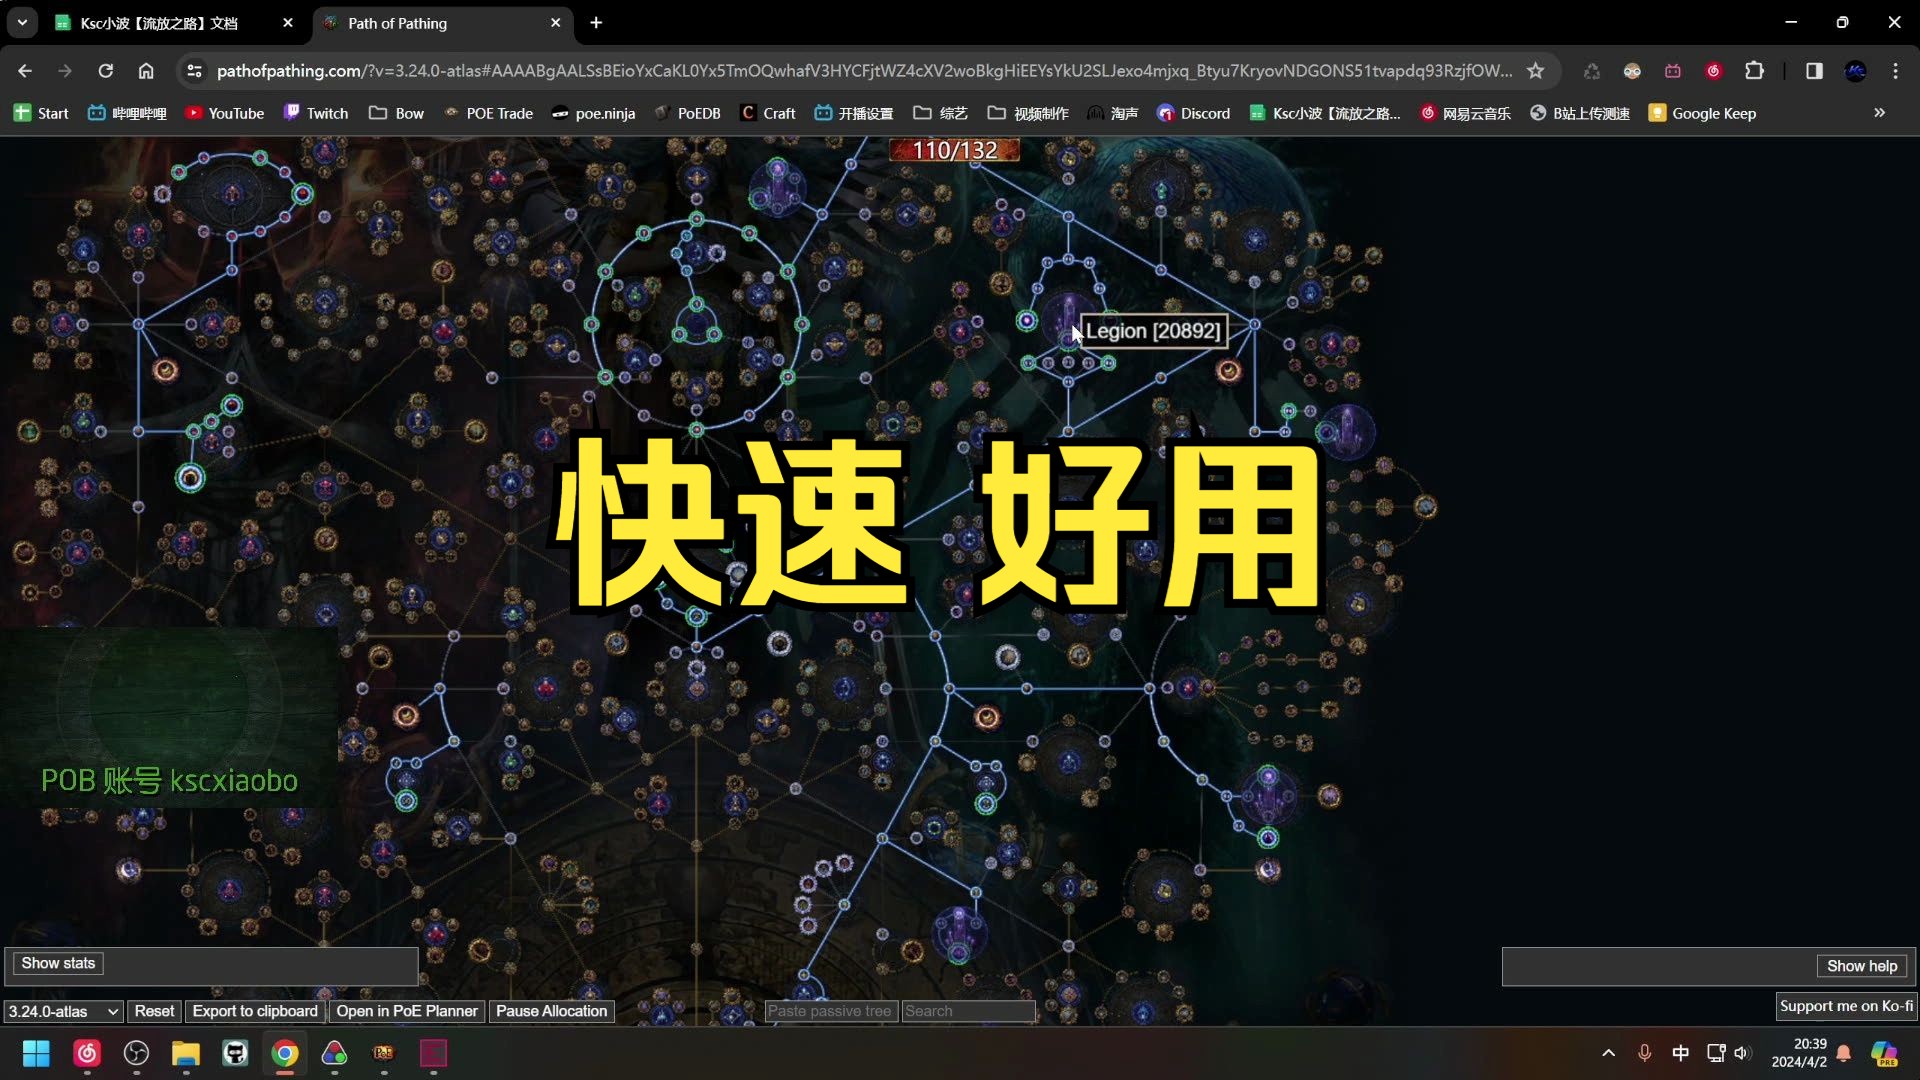Show more bookmarks chevron
This screenshot has height=1080, width=1920.
click(x=1879, y=113)
